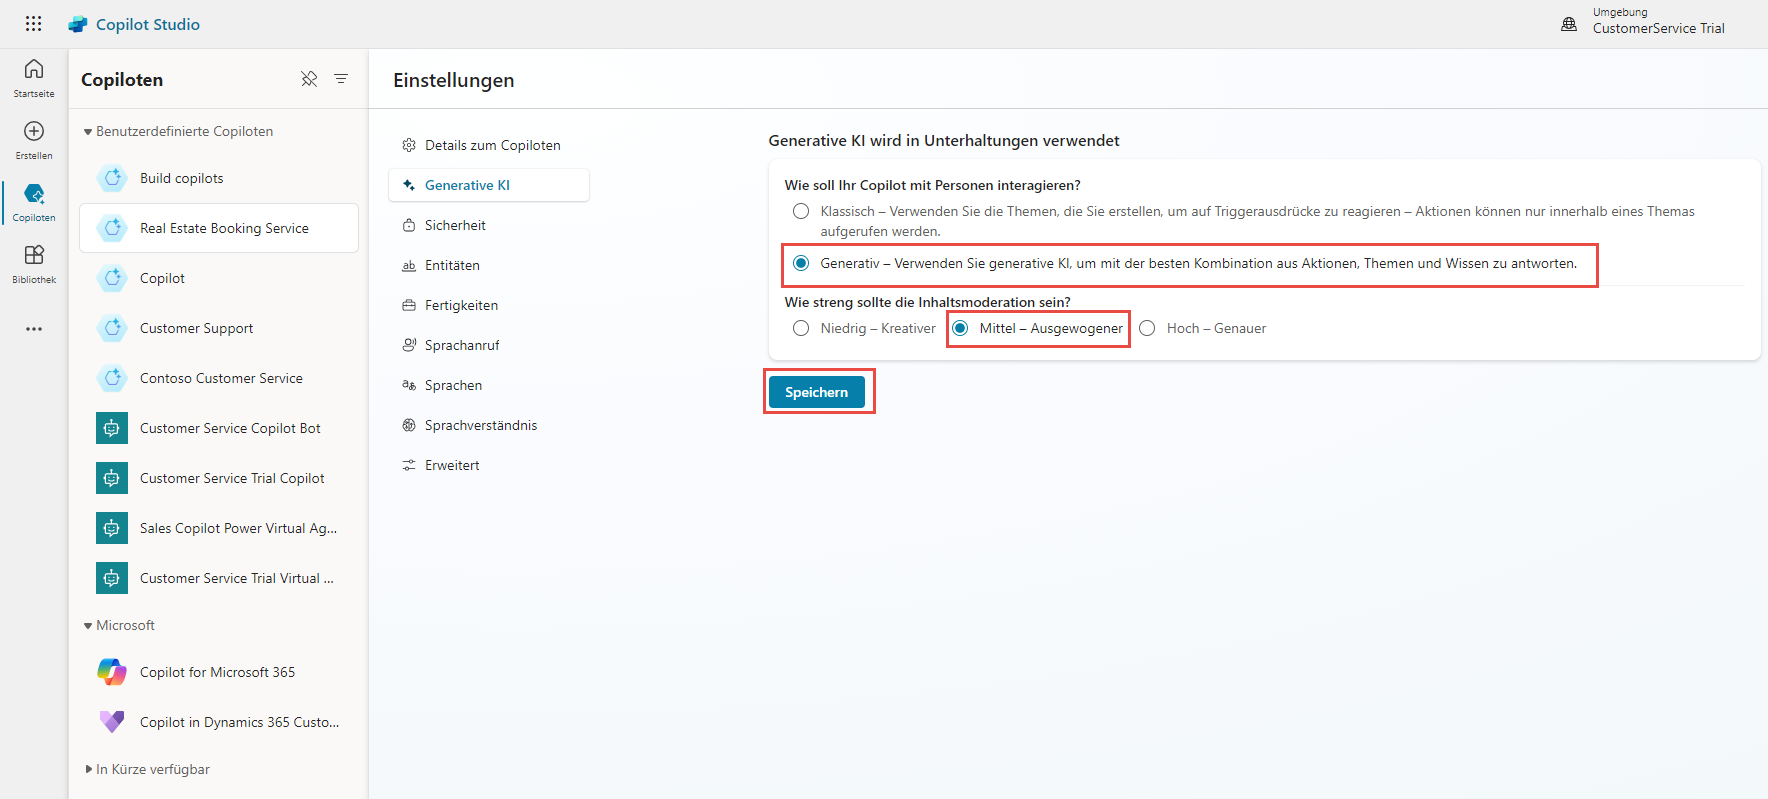The width and height of the screenshot is (1768, 799).
Task: Choose Hoch – Genauer moderation
Action: [x=1147, y=328]
